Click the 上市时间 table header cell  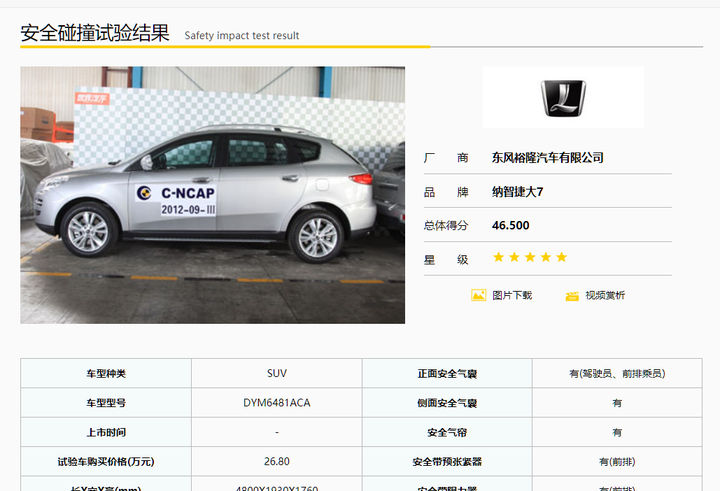tap(106, 432)
